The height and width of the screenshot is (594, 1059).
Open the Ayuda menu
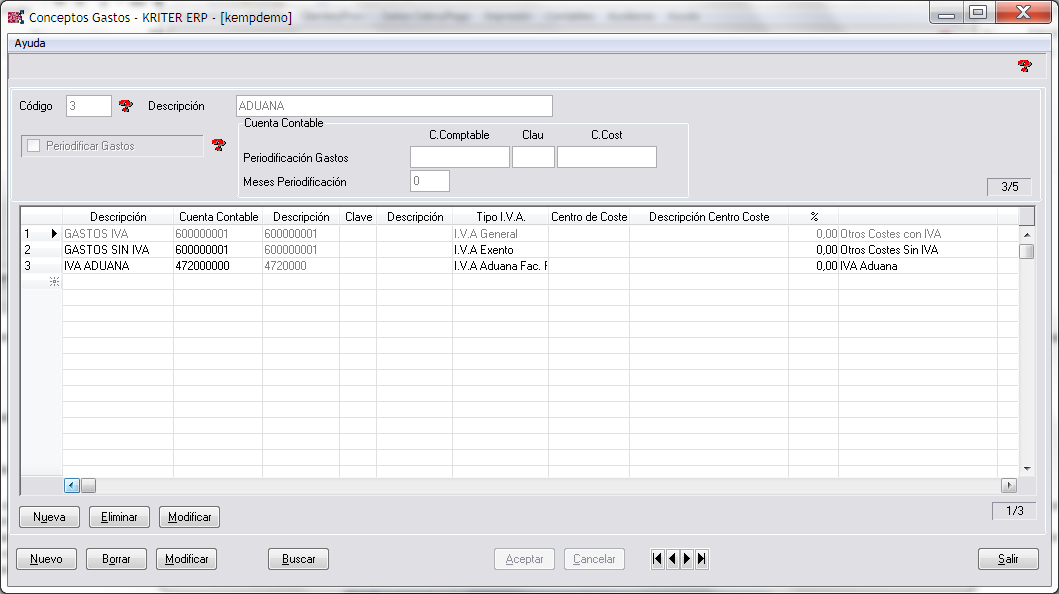30,43
